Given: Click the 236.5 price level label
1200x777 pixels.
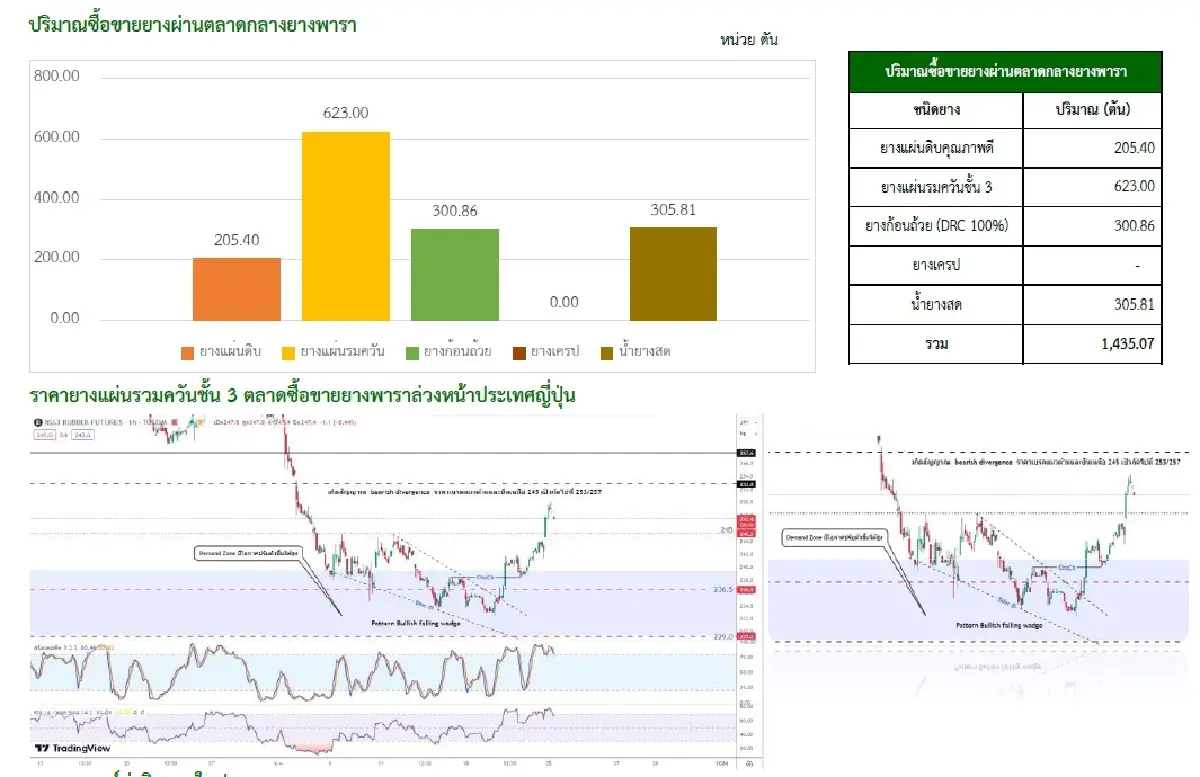Looking at the screenshot, I should [x=722, y=590].
